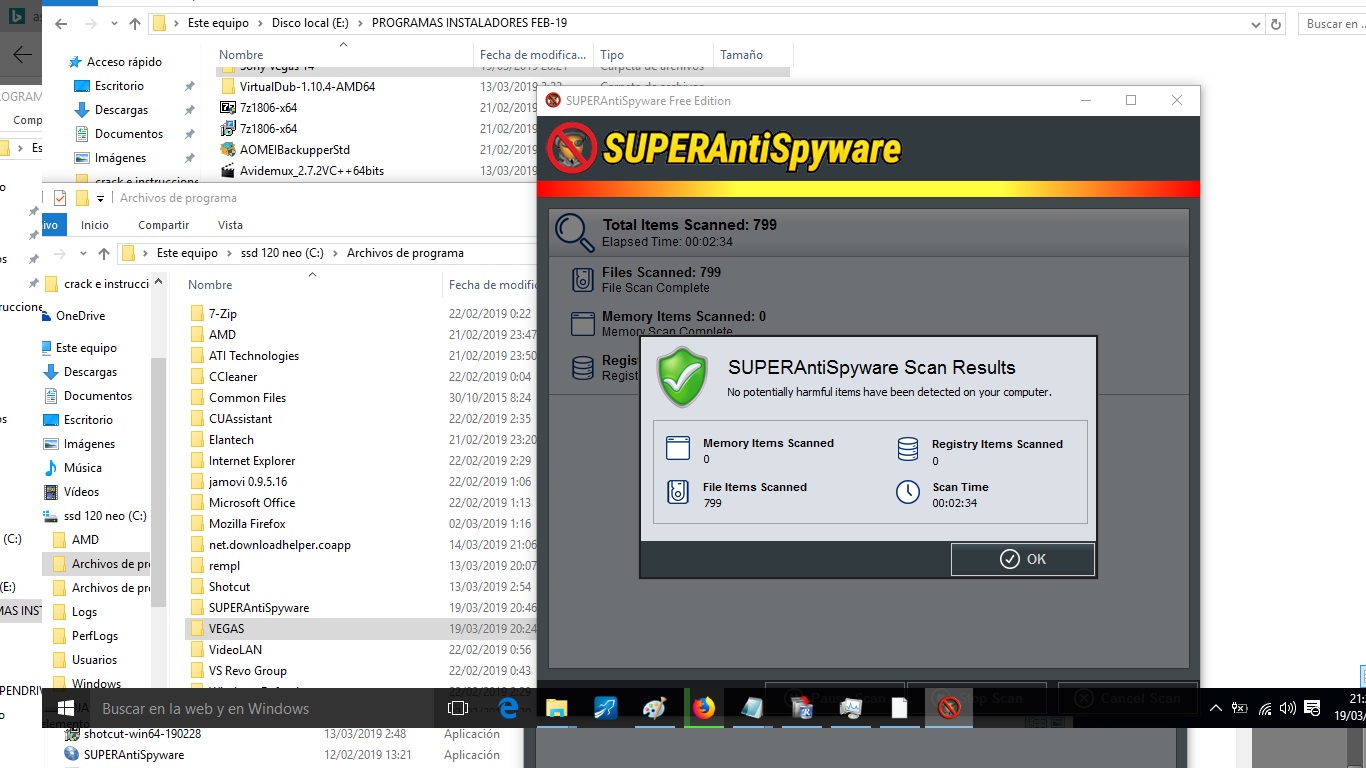This screenshot has height=768, width=1366.
Task: Select ssd 120 neo (C:) in navigation pane
Action: 105,516
